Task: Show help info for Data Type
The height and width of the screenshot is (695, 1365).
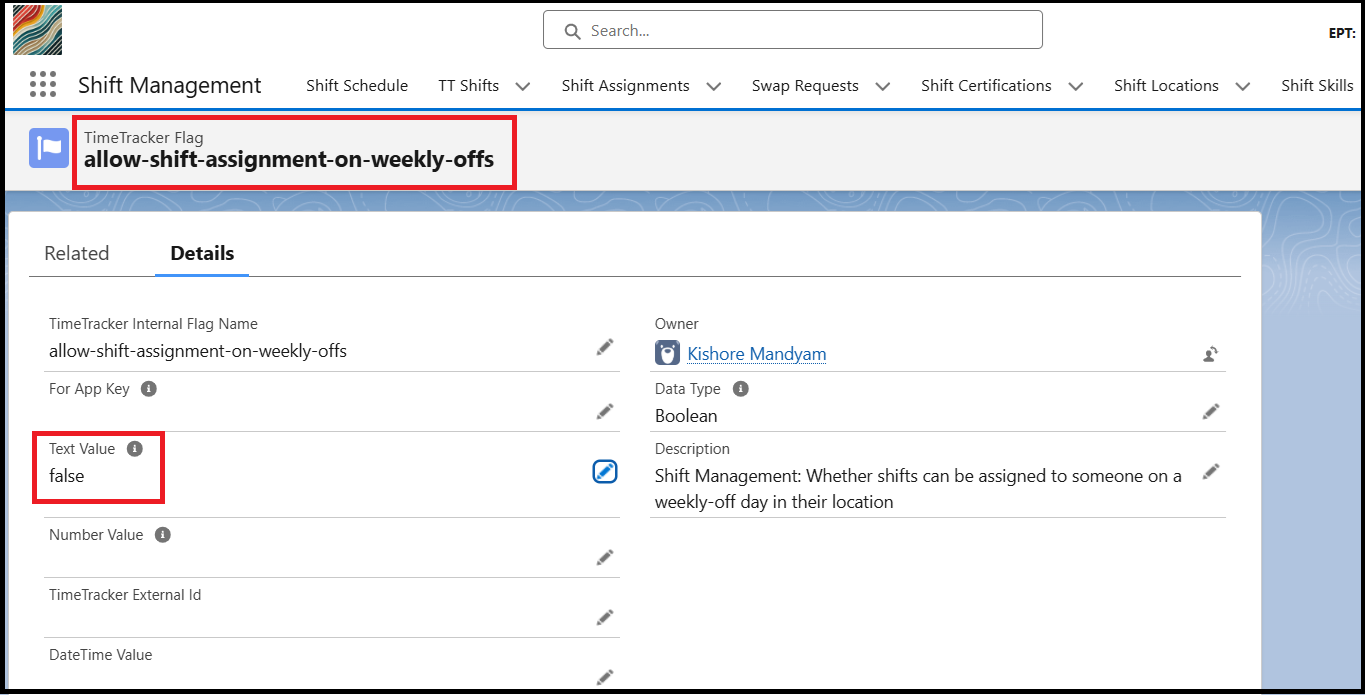Action: [x=740, y=389]
